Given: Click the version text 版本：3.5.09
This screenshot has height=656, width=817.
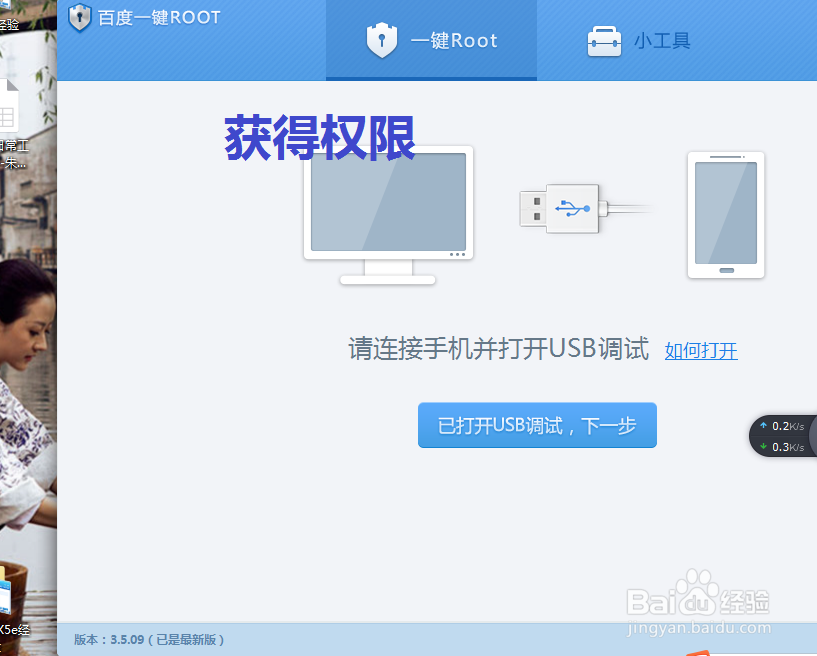Looking at the screenshot, I should point(109,640).
